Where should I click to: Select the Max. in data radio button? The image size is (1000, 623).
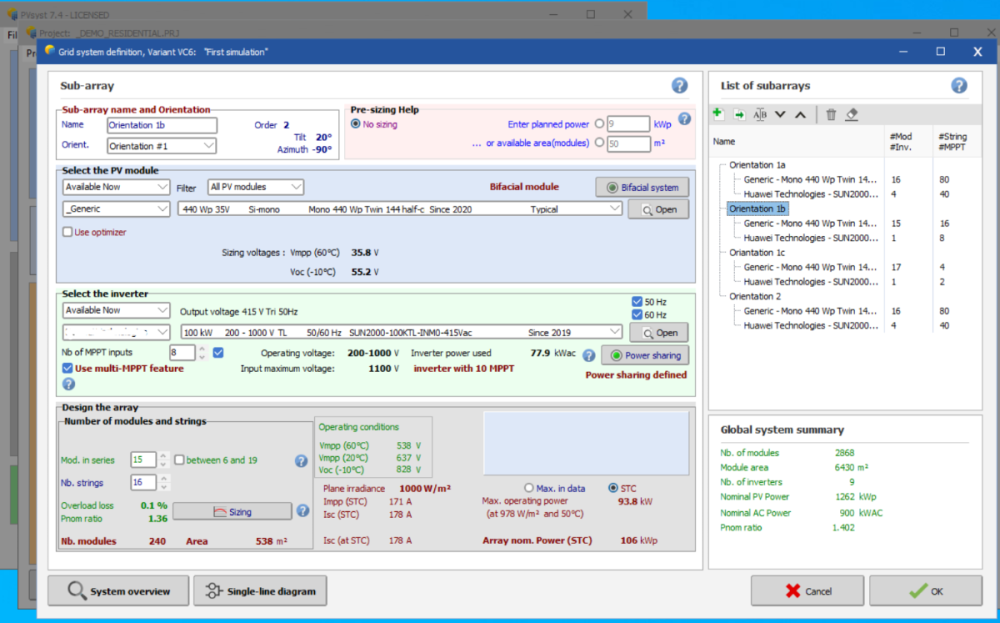[529, 488]
